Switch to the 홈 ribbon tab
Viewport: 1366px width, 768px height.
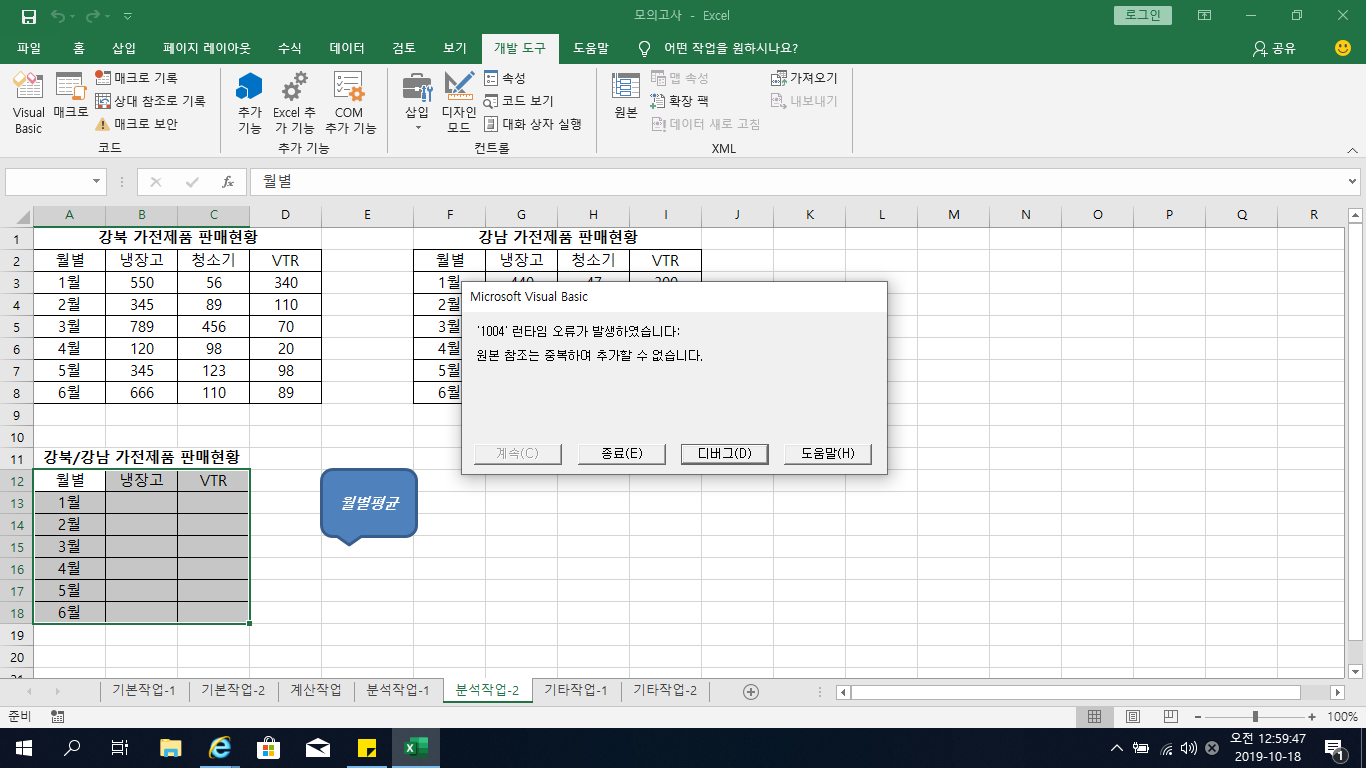79,48
